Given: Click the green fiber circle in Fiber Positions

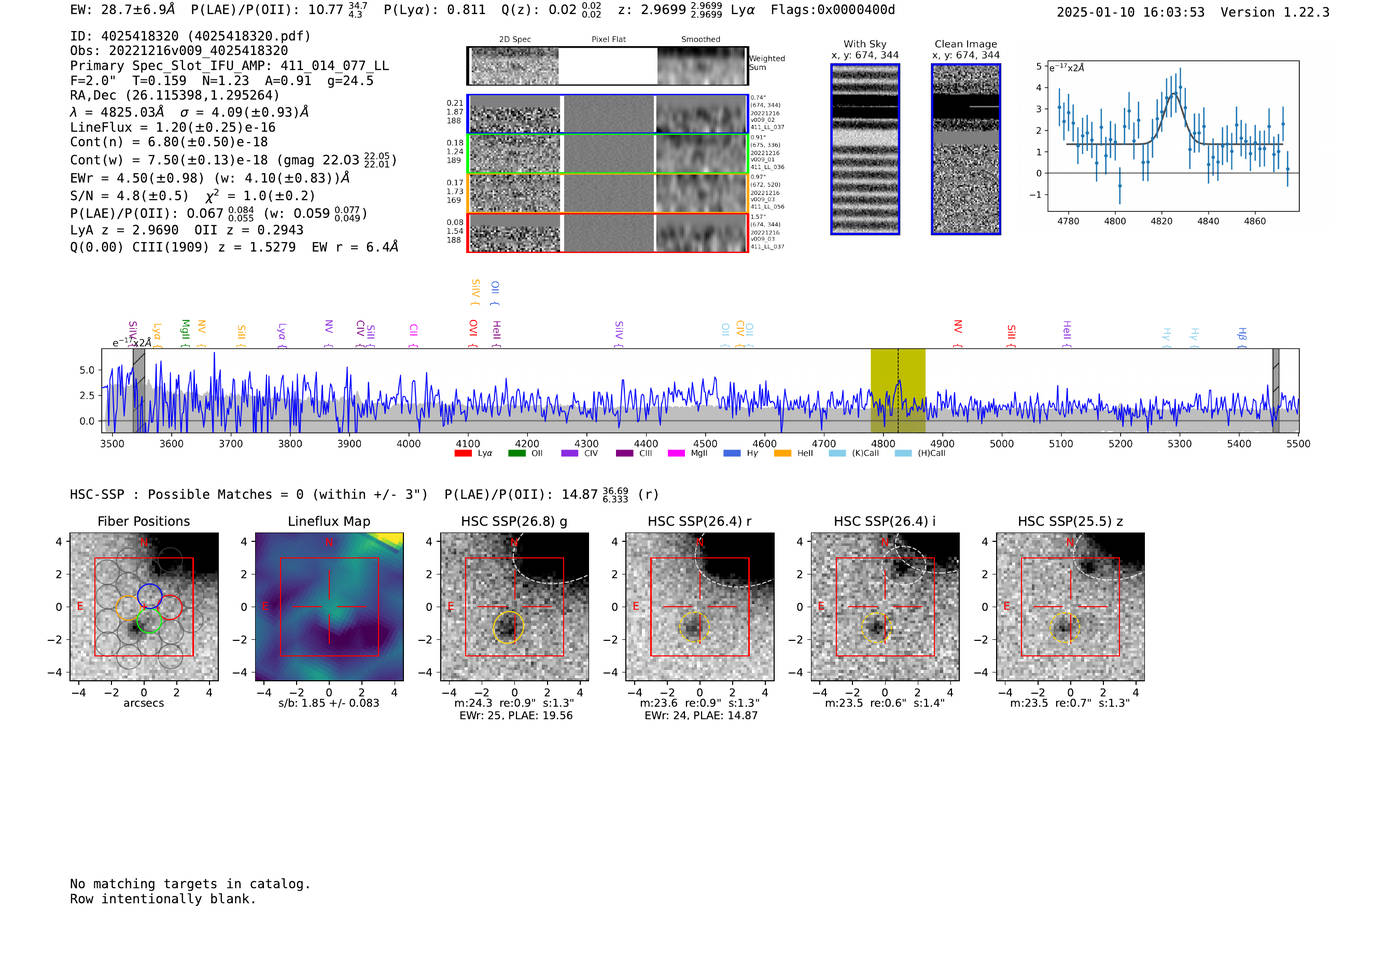Looking at the screenshot, I should 149,621.
